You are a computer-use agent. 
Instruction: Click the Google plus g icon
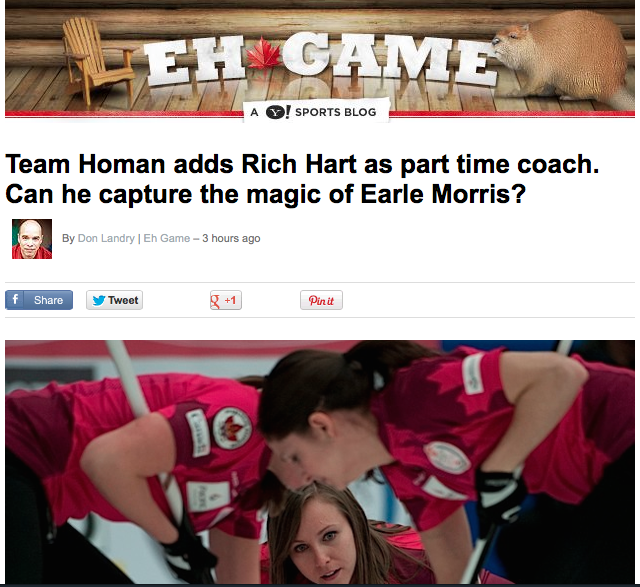coord(215,301)
